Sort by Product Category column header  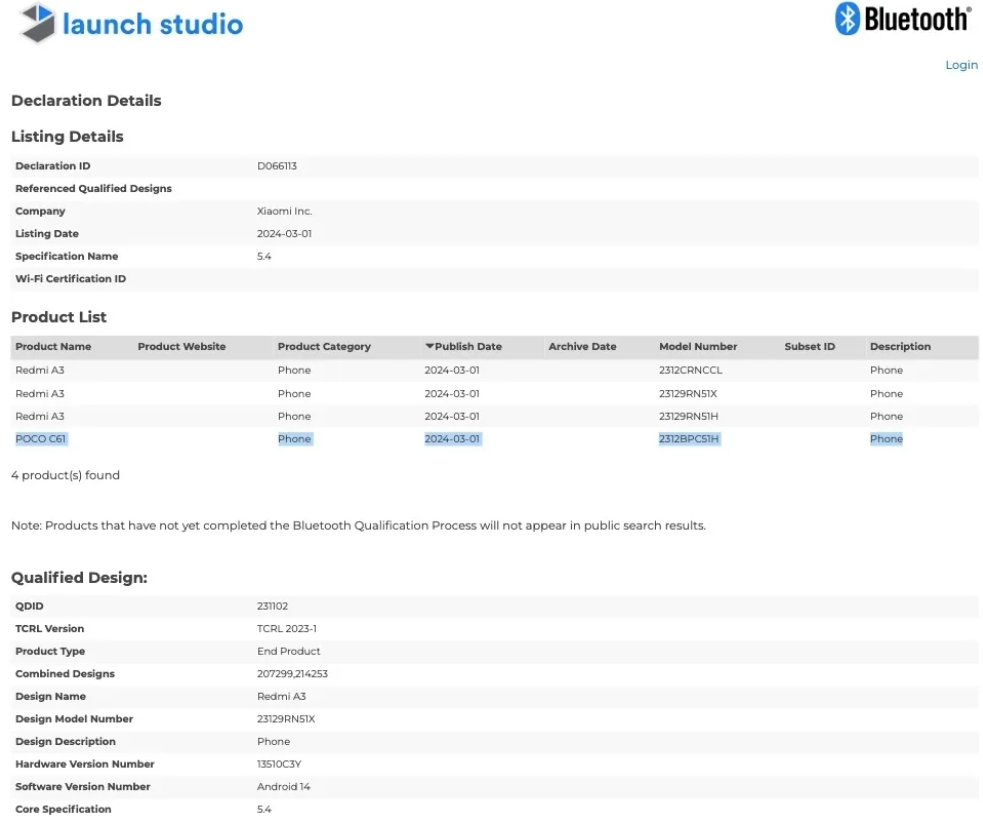coord(324,347)
